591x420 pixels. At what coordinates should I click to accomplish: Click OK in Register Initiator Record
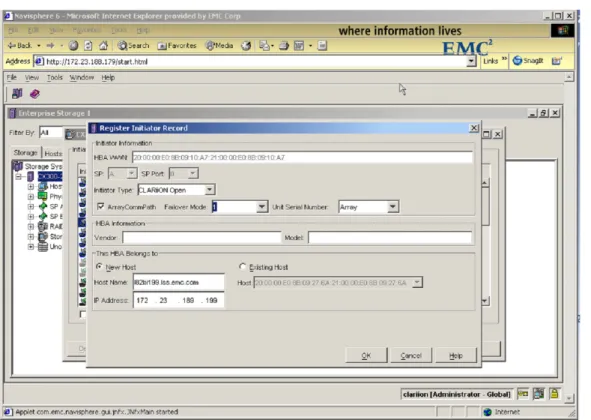366,356
